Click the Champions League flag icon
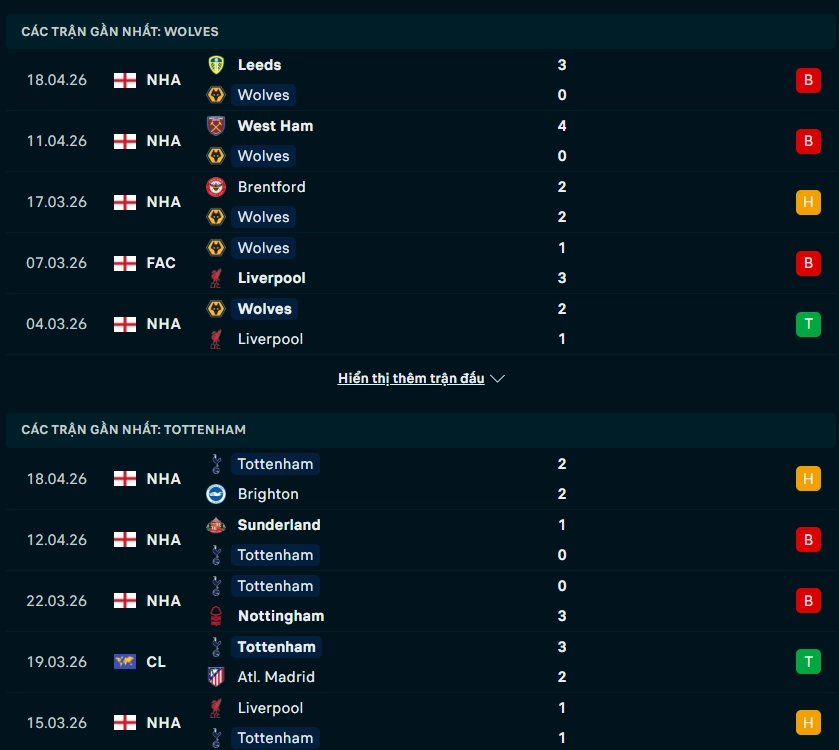The height and width of the screenshot is (750, 839). pos(125,662)
